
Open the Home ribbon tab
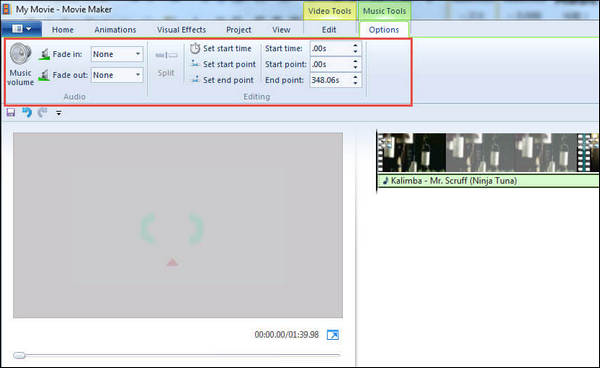(63, 29)
